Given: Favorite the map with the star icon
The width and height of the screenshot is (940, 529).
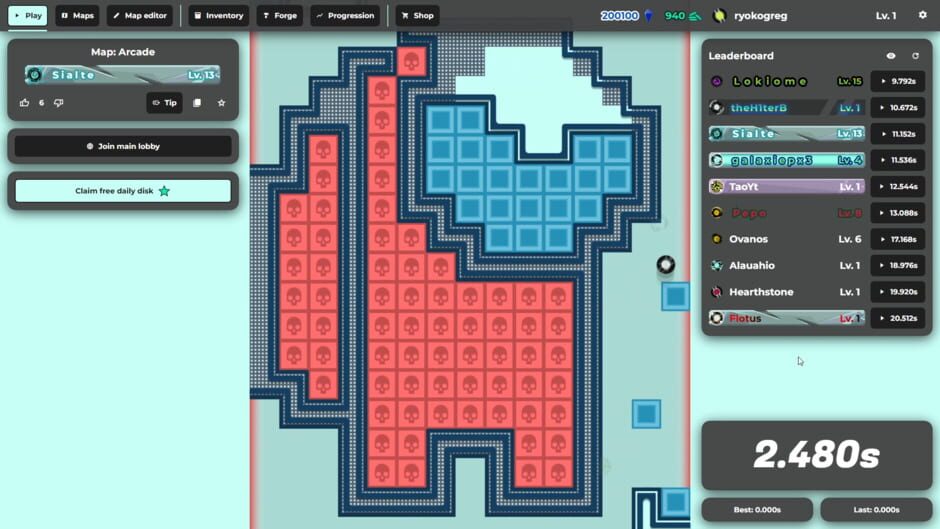Looking at the screenshot, I should [221, 103].
